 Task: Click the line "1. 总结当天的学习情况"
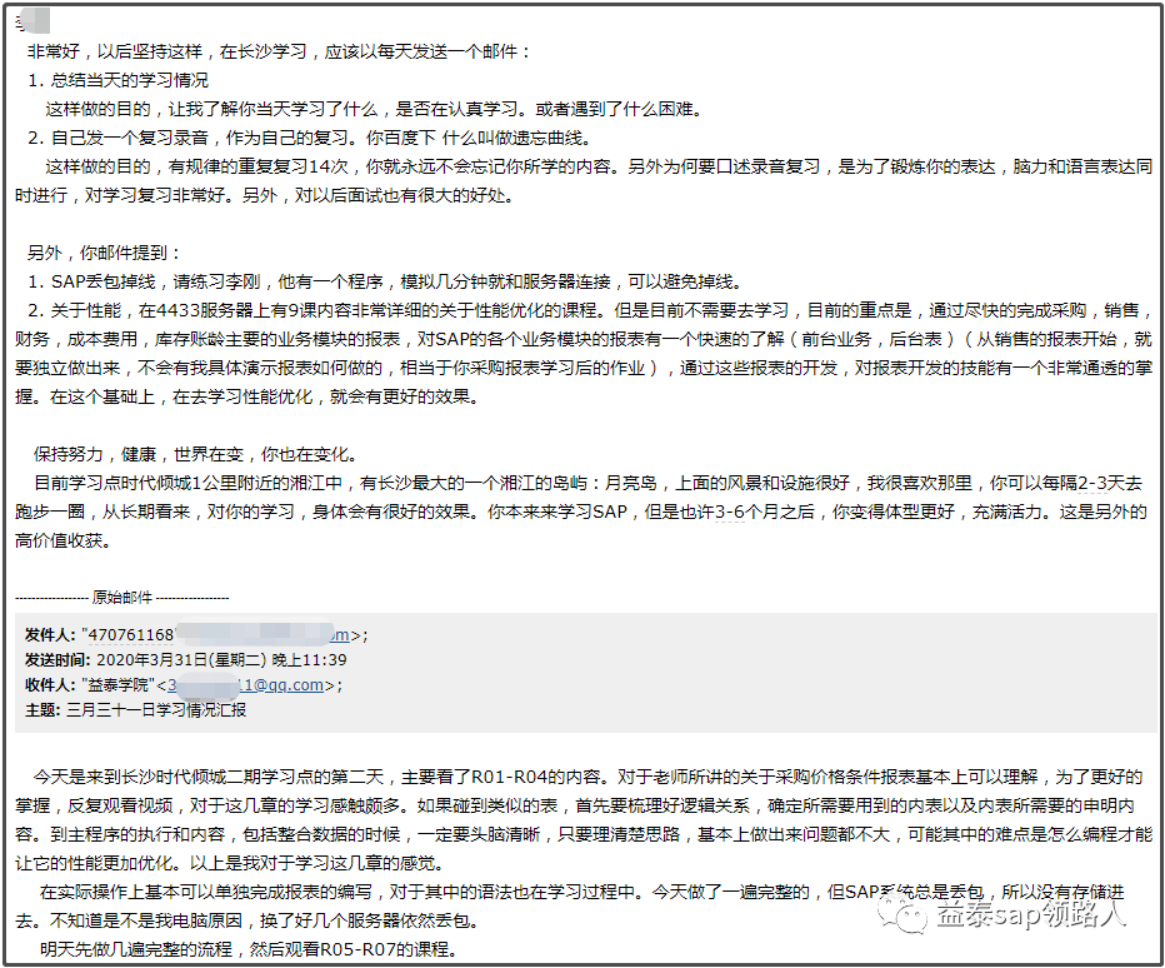coord(118,80)
